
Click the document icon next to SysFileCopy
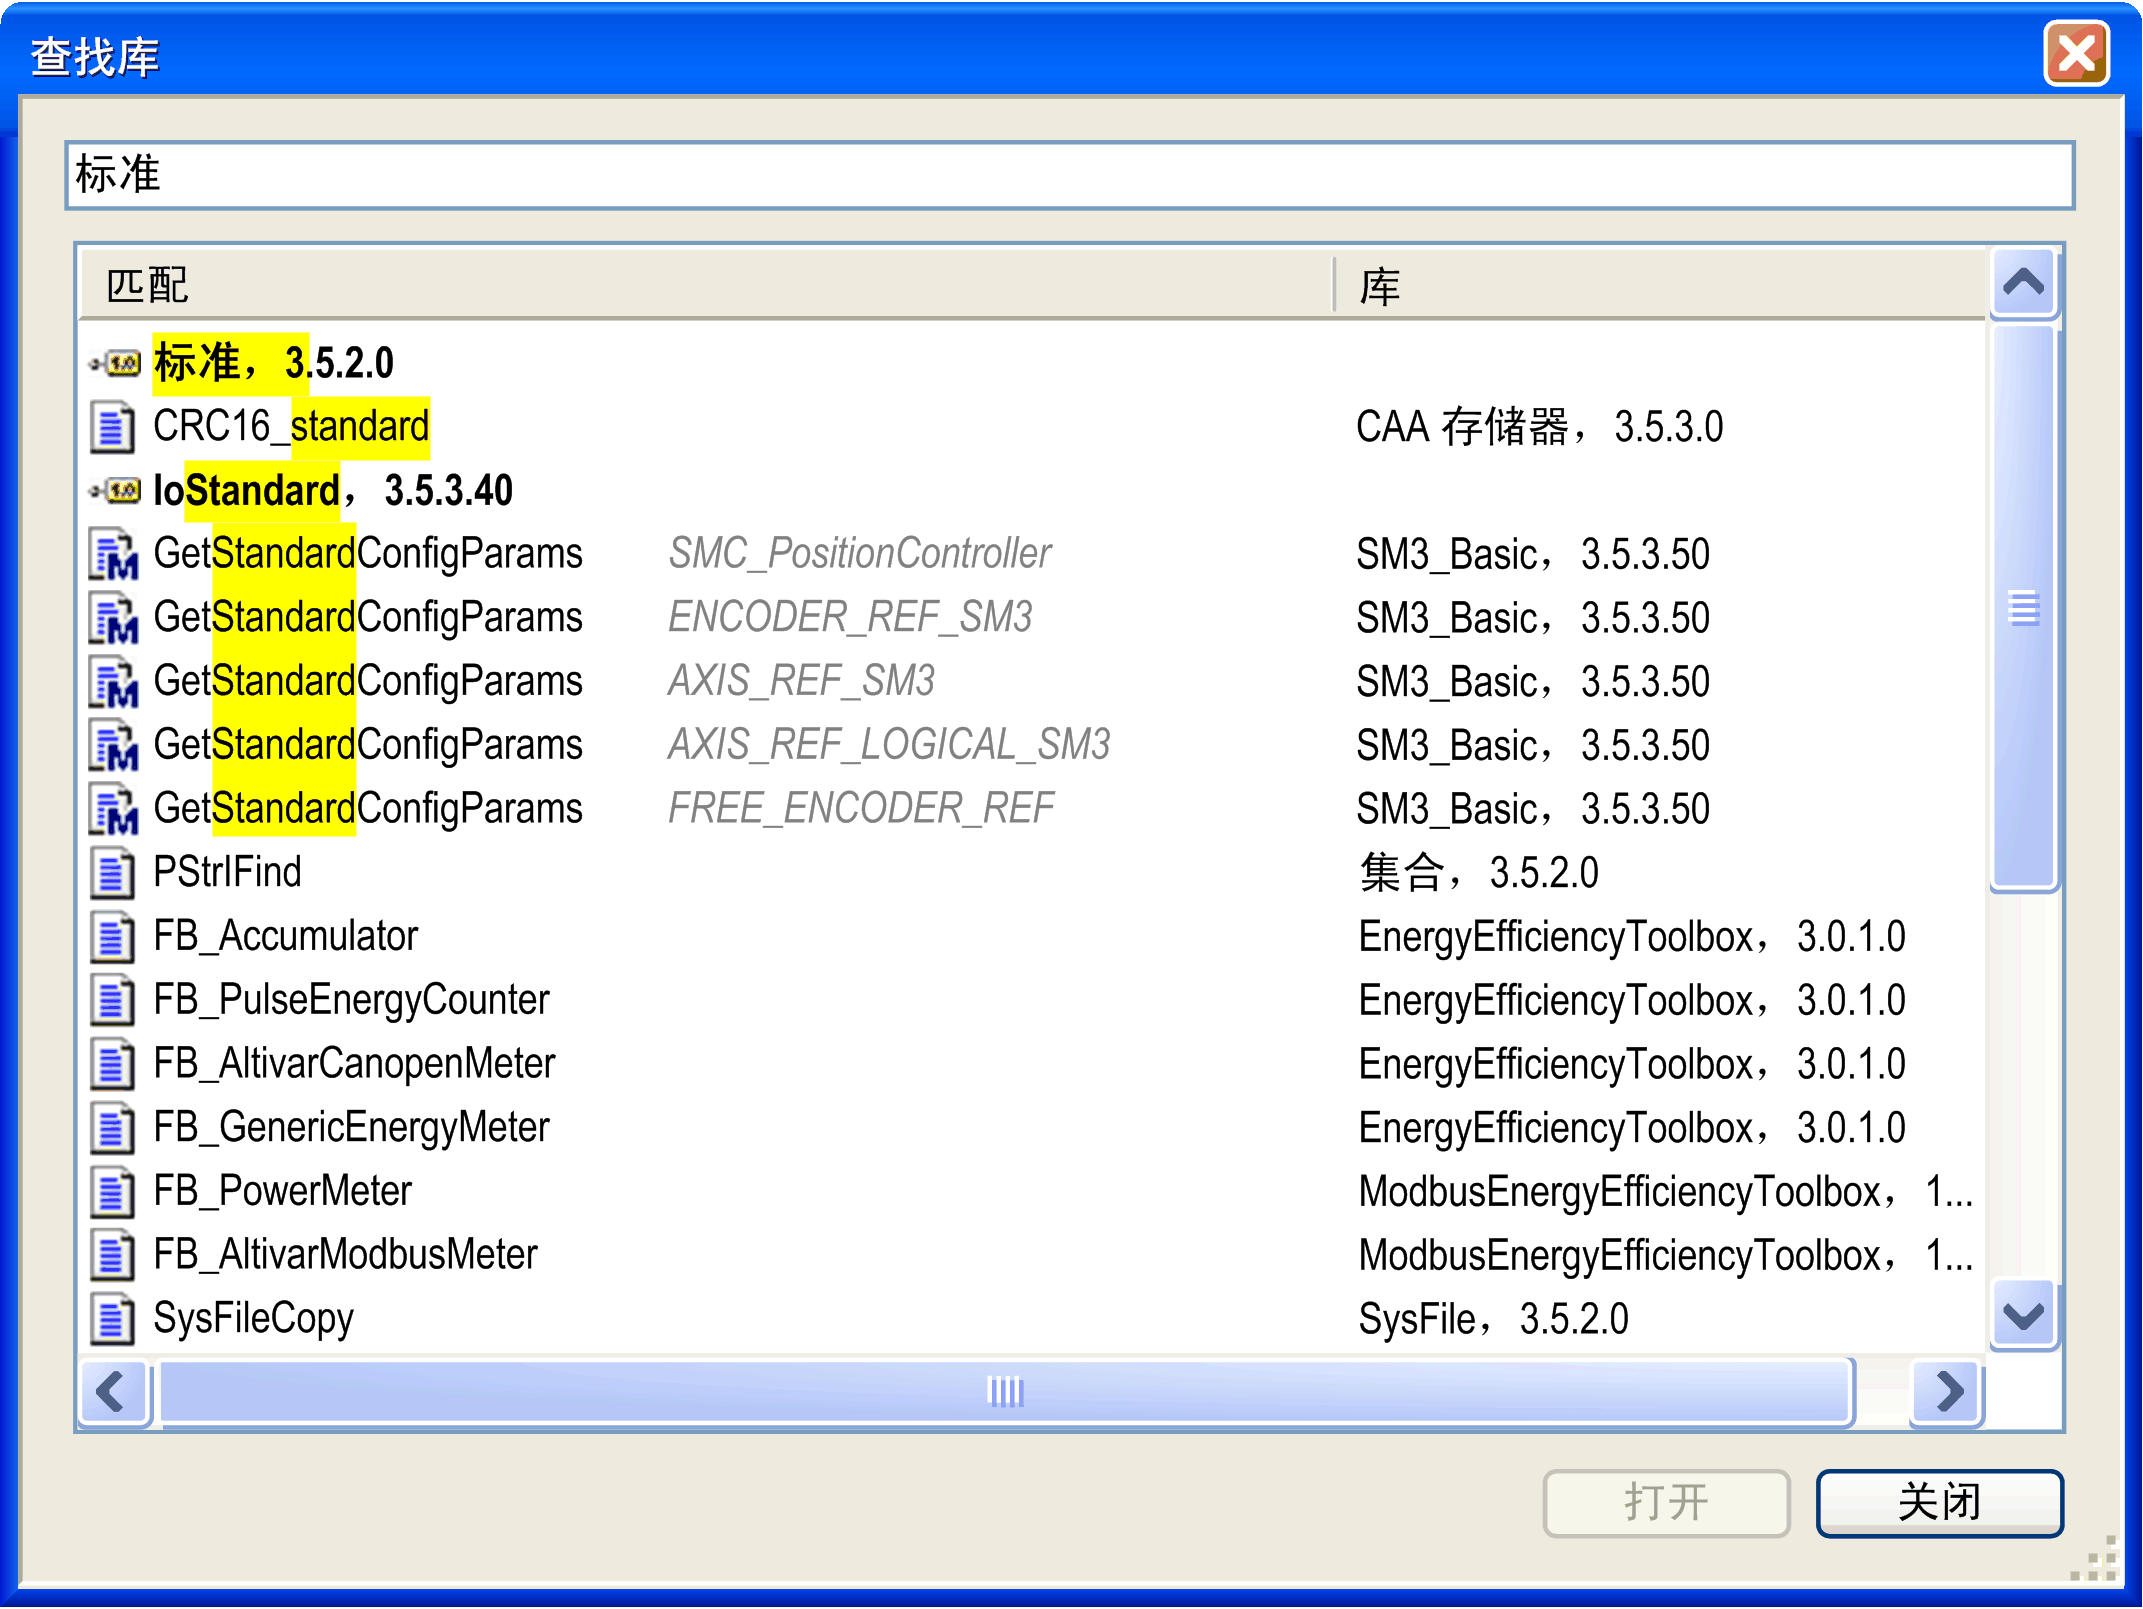point(112,1319)
